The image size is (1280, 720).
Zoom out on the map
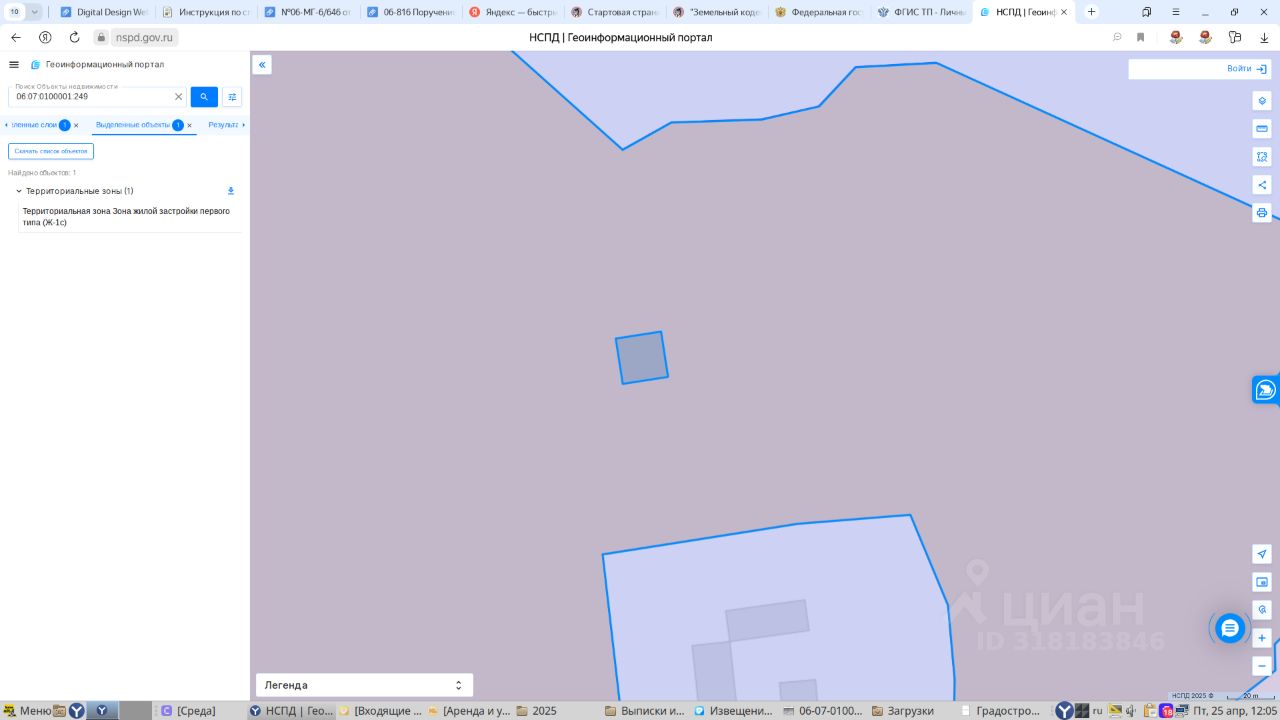coord(1262,666)
